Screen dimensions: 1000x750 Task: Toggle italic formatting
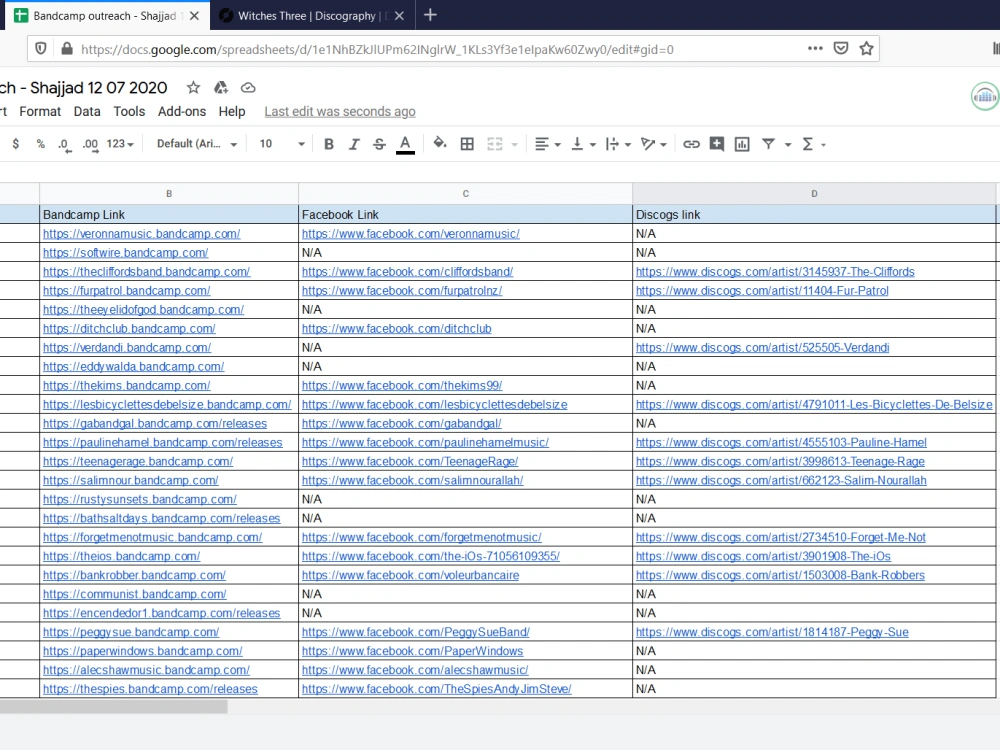coord(354,144)
